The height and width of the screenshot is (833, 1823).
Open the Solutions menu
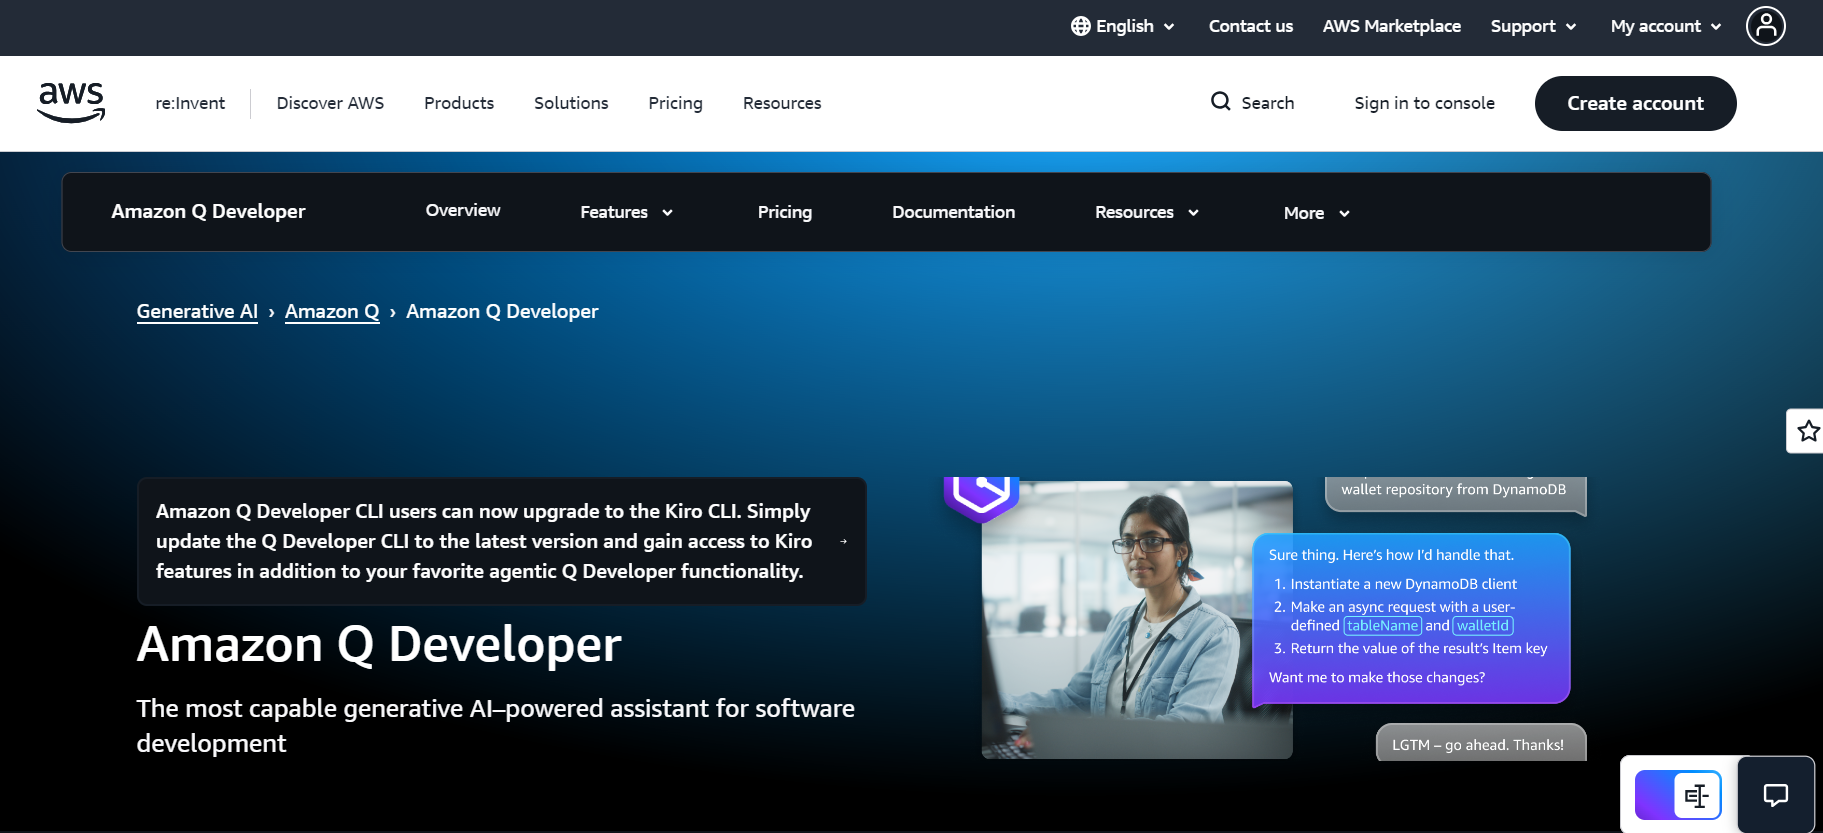click(x=571, y=103)
